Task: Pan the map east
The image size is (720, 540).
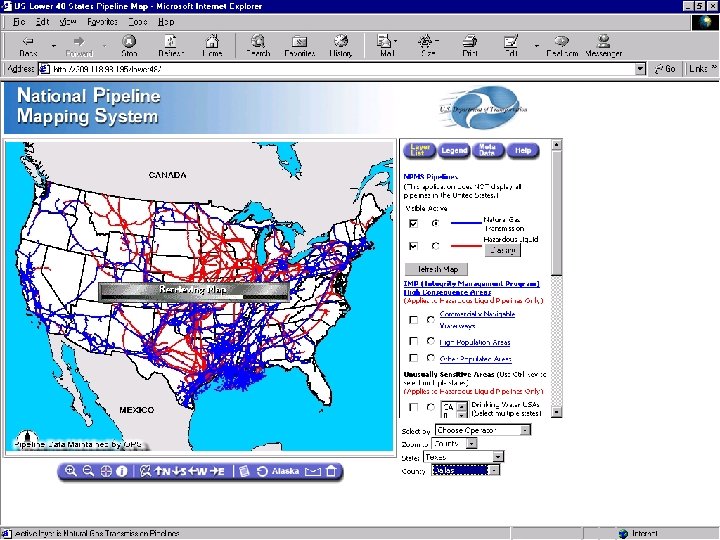Action: pos(217,471)
